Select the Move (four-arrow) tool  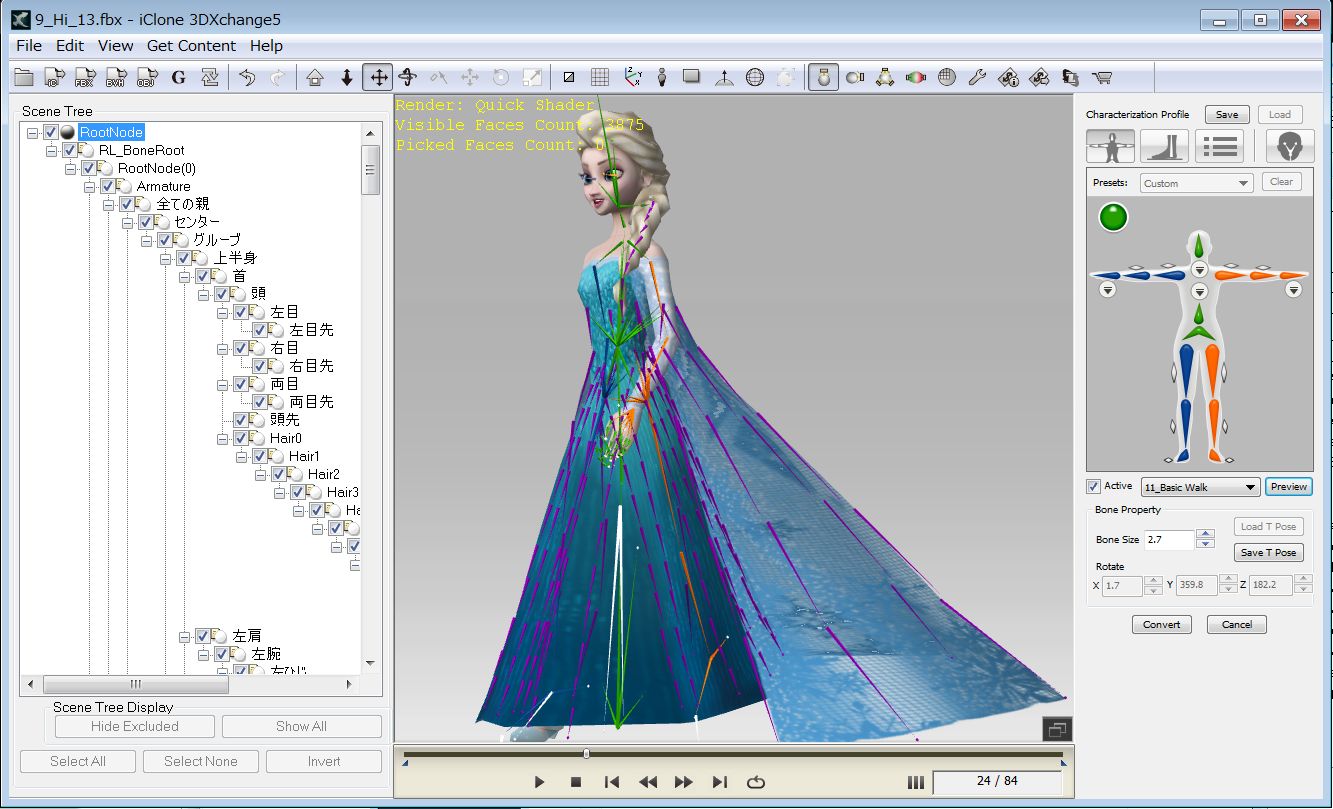(378, 77)
